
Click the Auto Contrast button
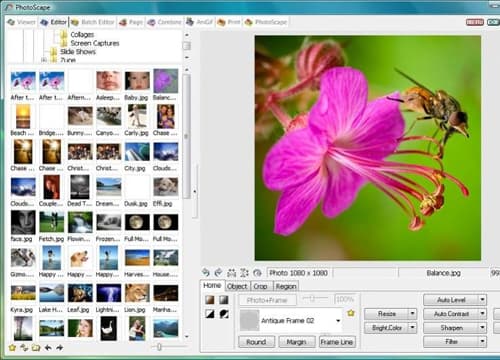tap(451, 314)
